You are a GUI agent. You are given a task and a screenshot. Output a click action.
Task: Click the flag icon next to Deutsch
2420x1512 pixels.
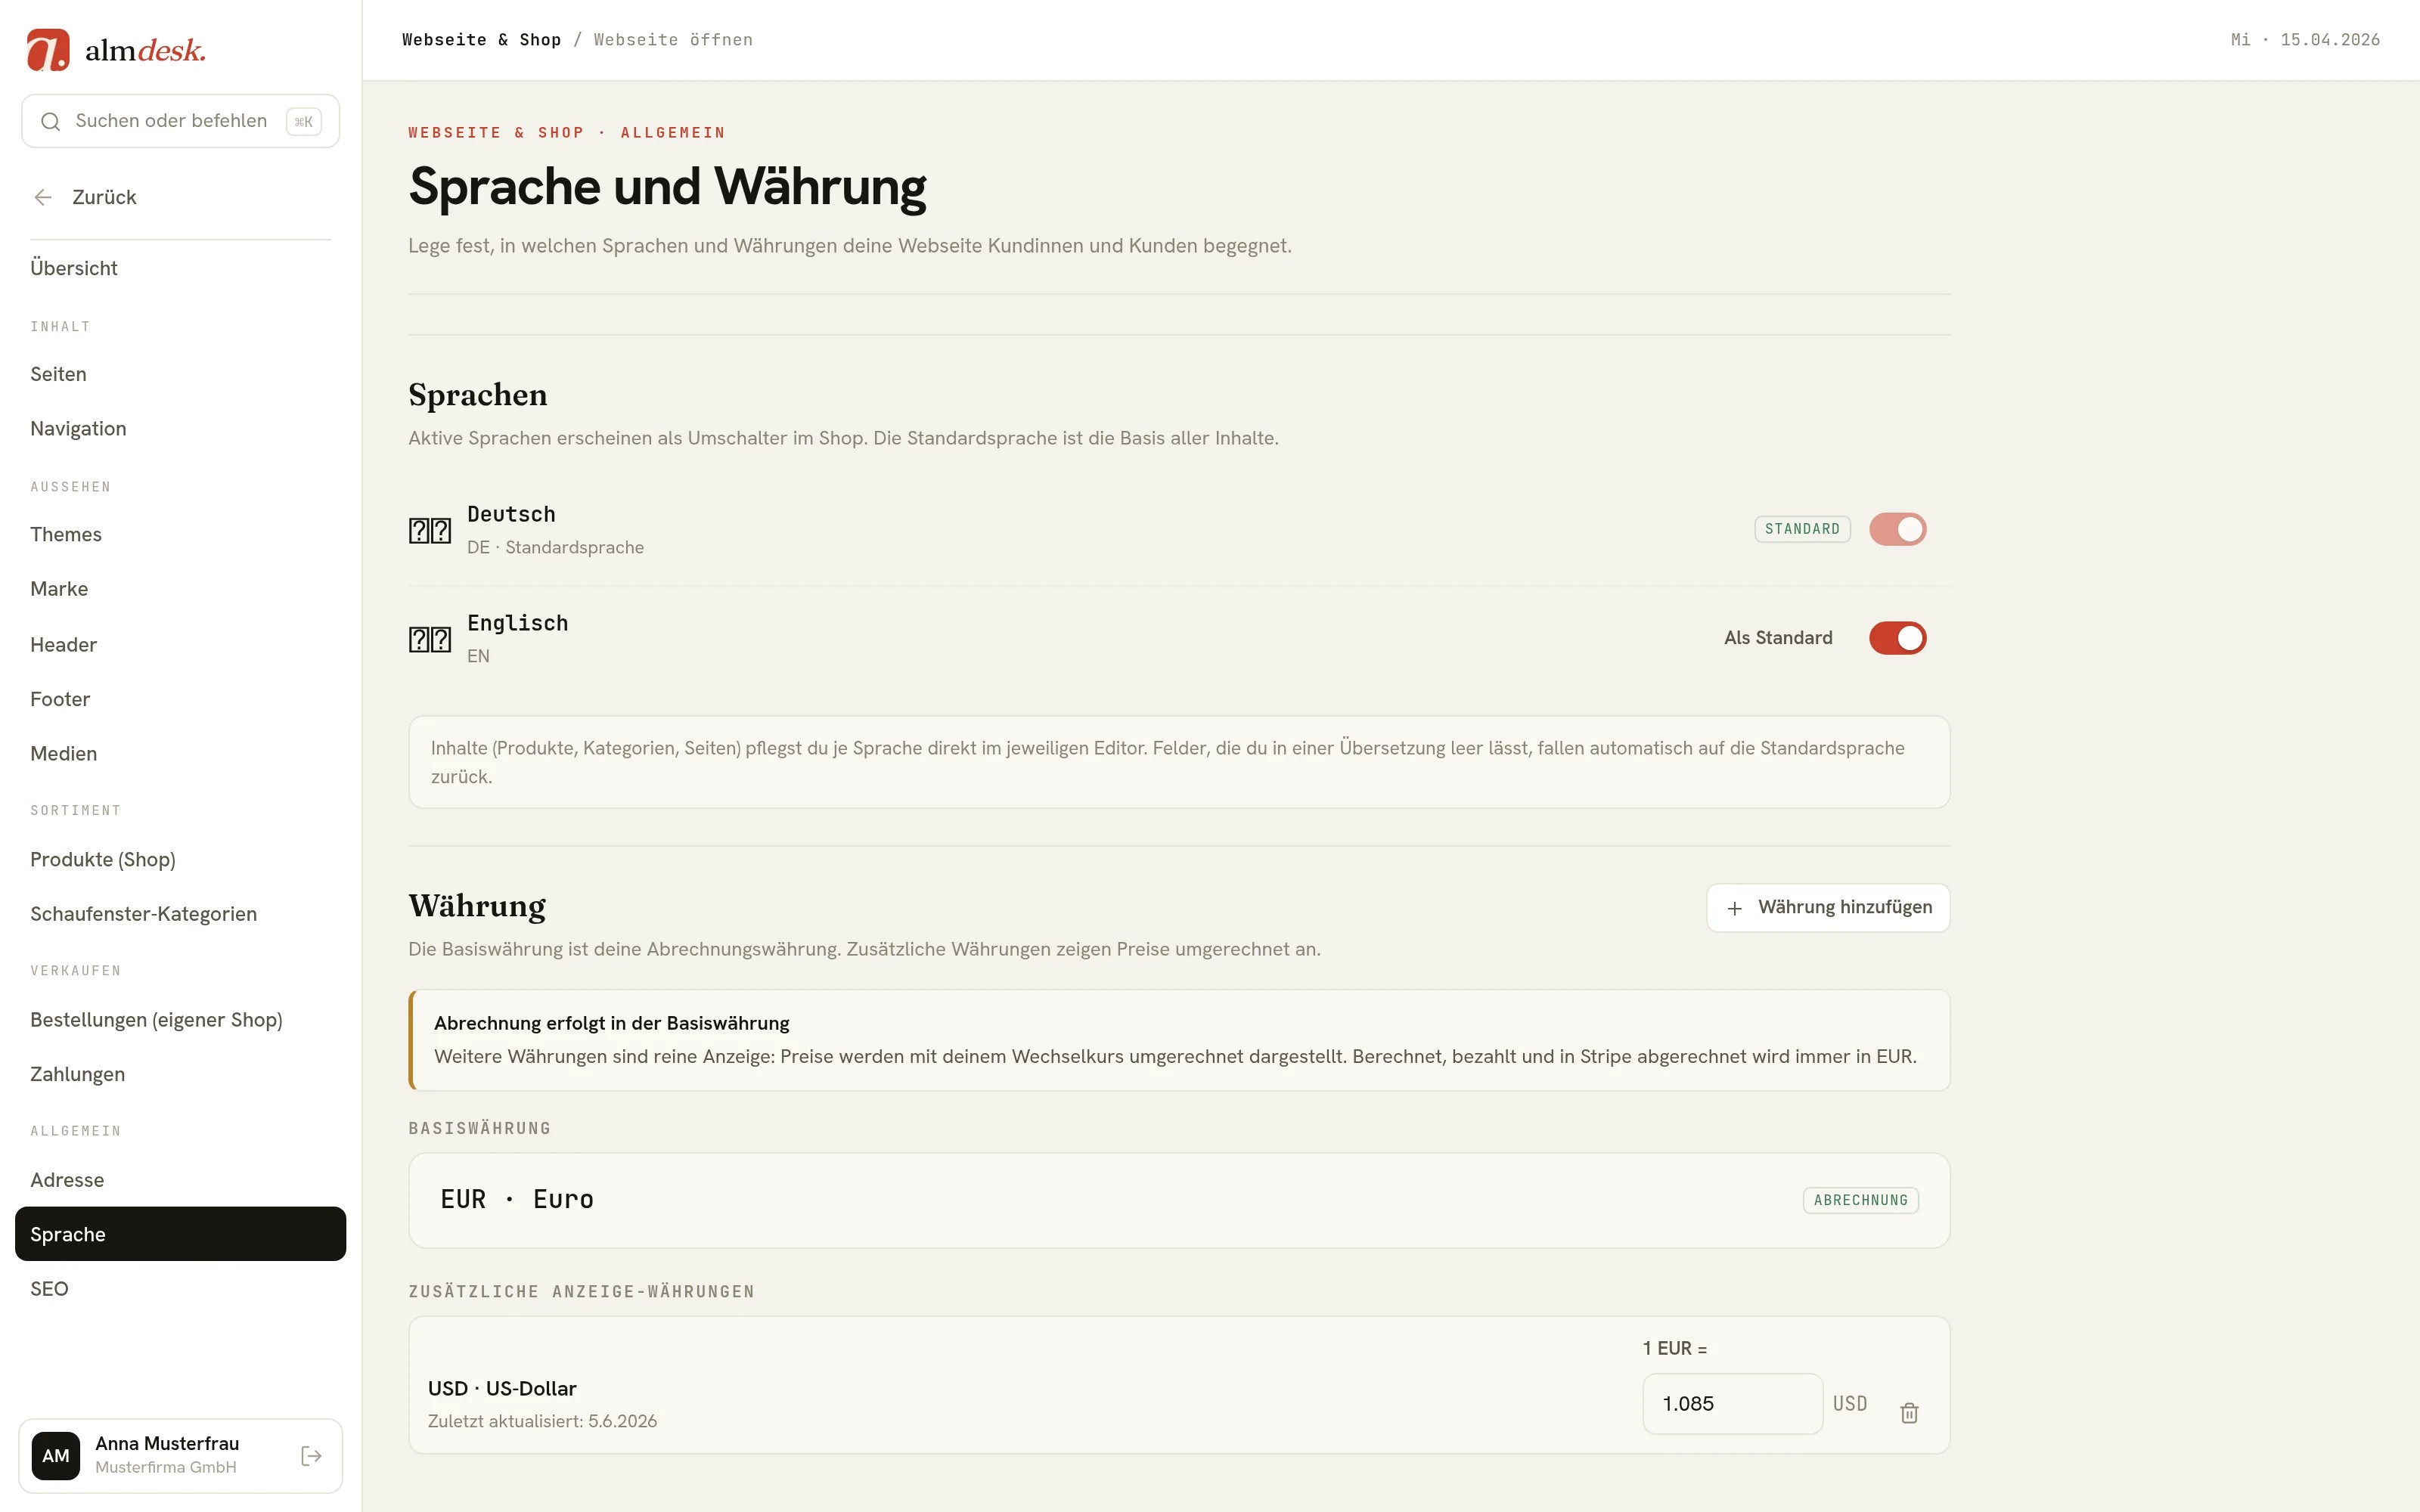pos(430,530)
